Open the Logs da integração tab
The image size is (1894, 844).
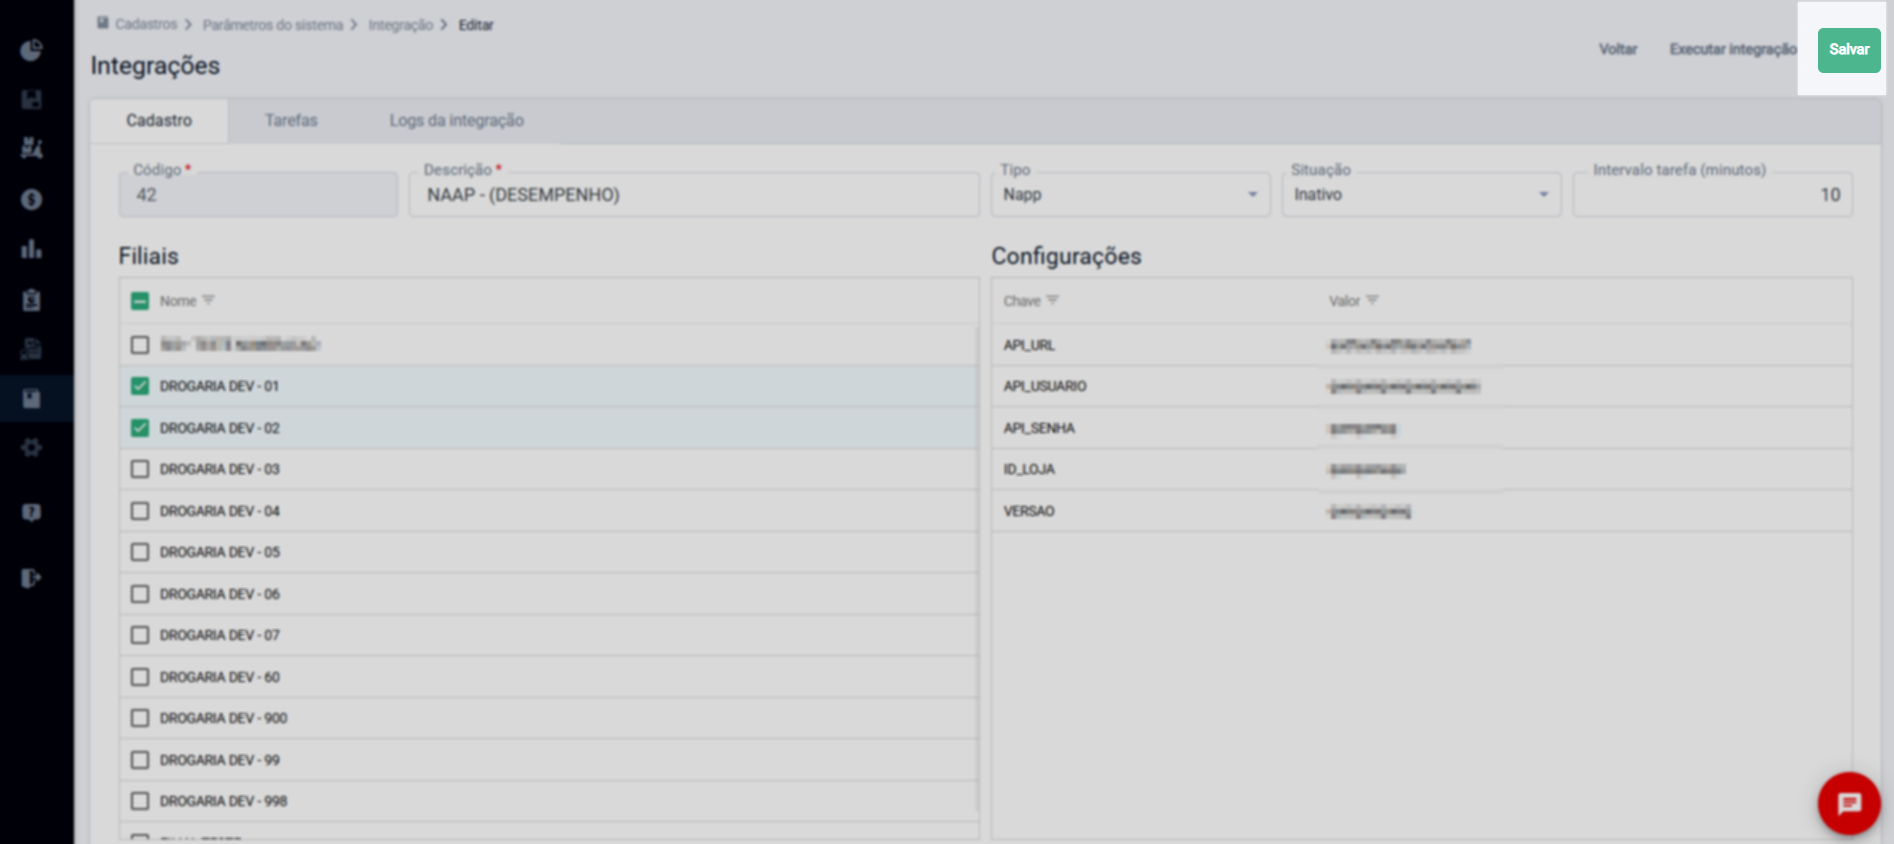[456, 121]
